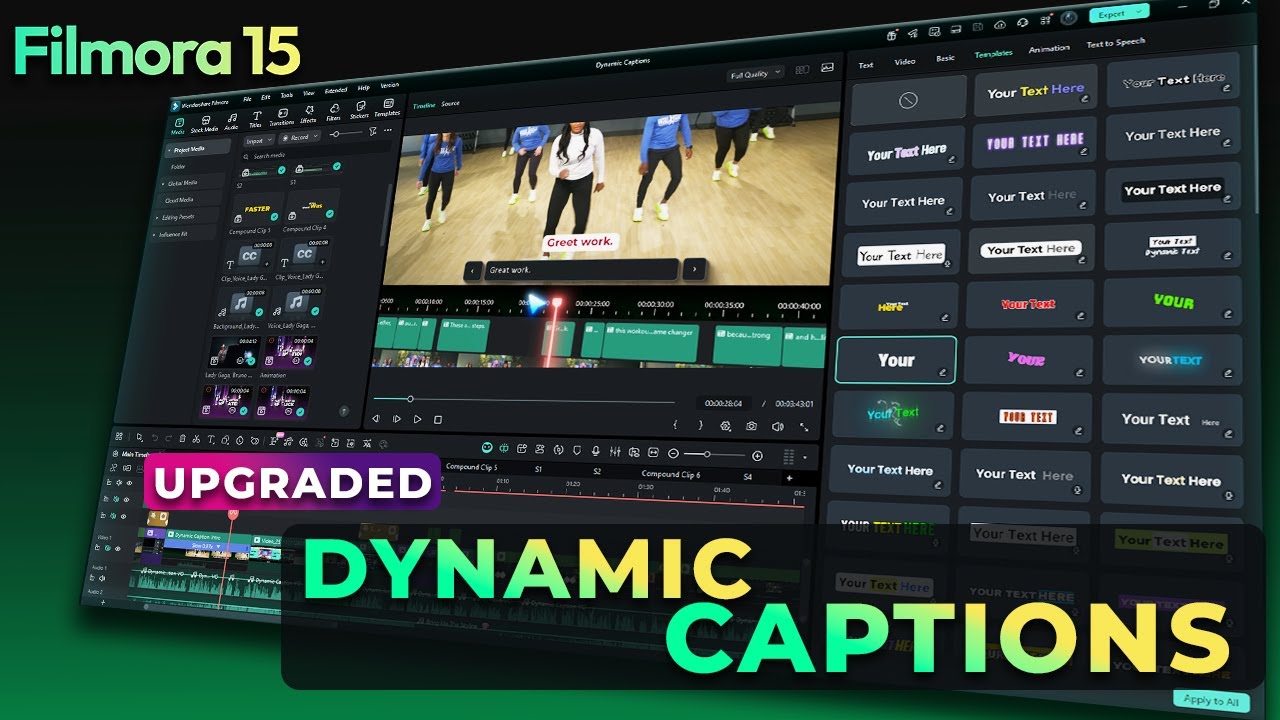Viewport: 1280px width, 720px height.
Task: Click the mark-in curly brace icon
Action: [675, 425]
